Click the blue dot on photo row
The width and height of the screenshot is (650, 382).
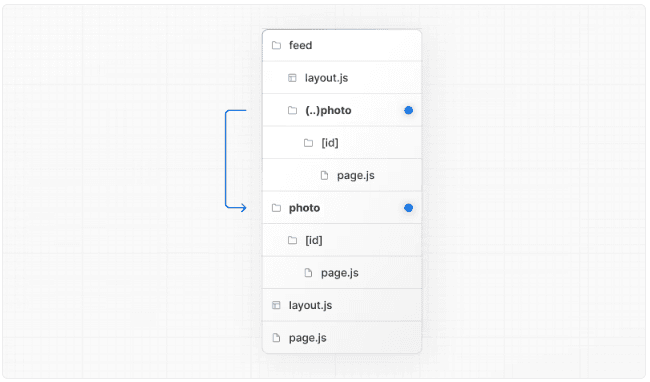pyautogui.click(x=408, y=208)
